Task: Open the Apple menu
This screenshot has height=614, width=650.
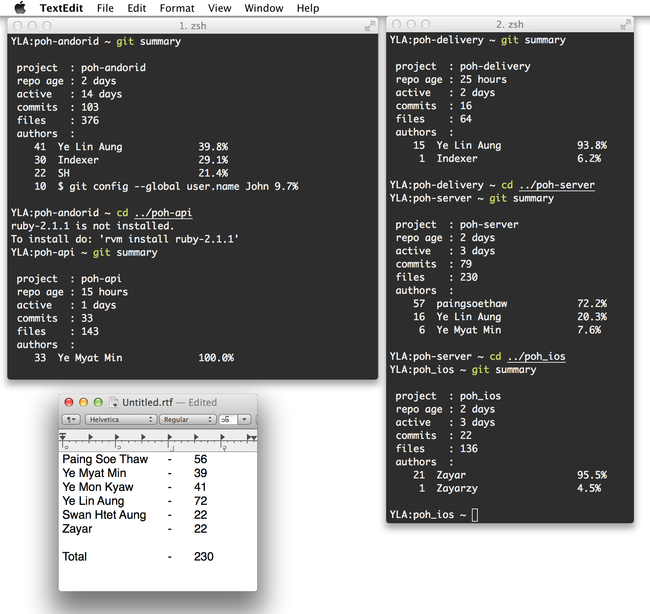Action: (19, 8)
